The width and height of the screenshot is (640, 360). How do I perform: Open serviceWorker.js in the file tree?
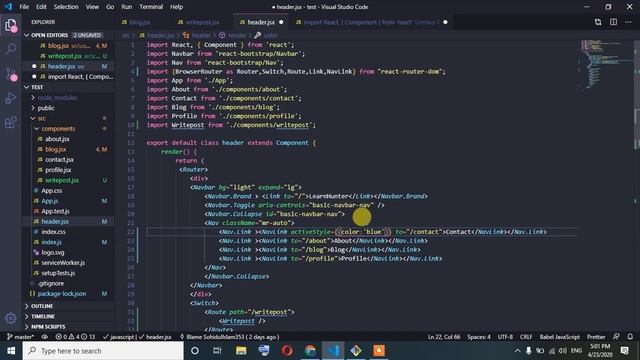pyautogui.click(x=63, y=263)
